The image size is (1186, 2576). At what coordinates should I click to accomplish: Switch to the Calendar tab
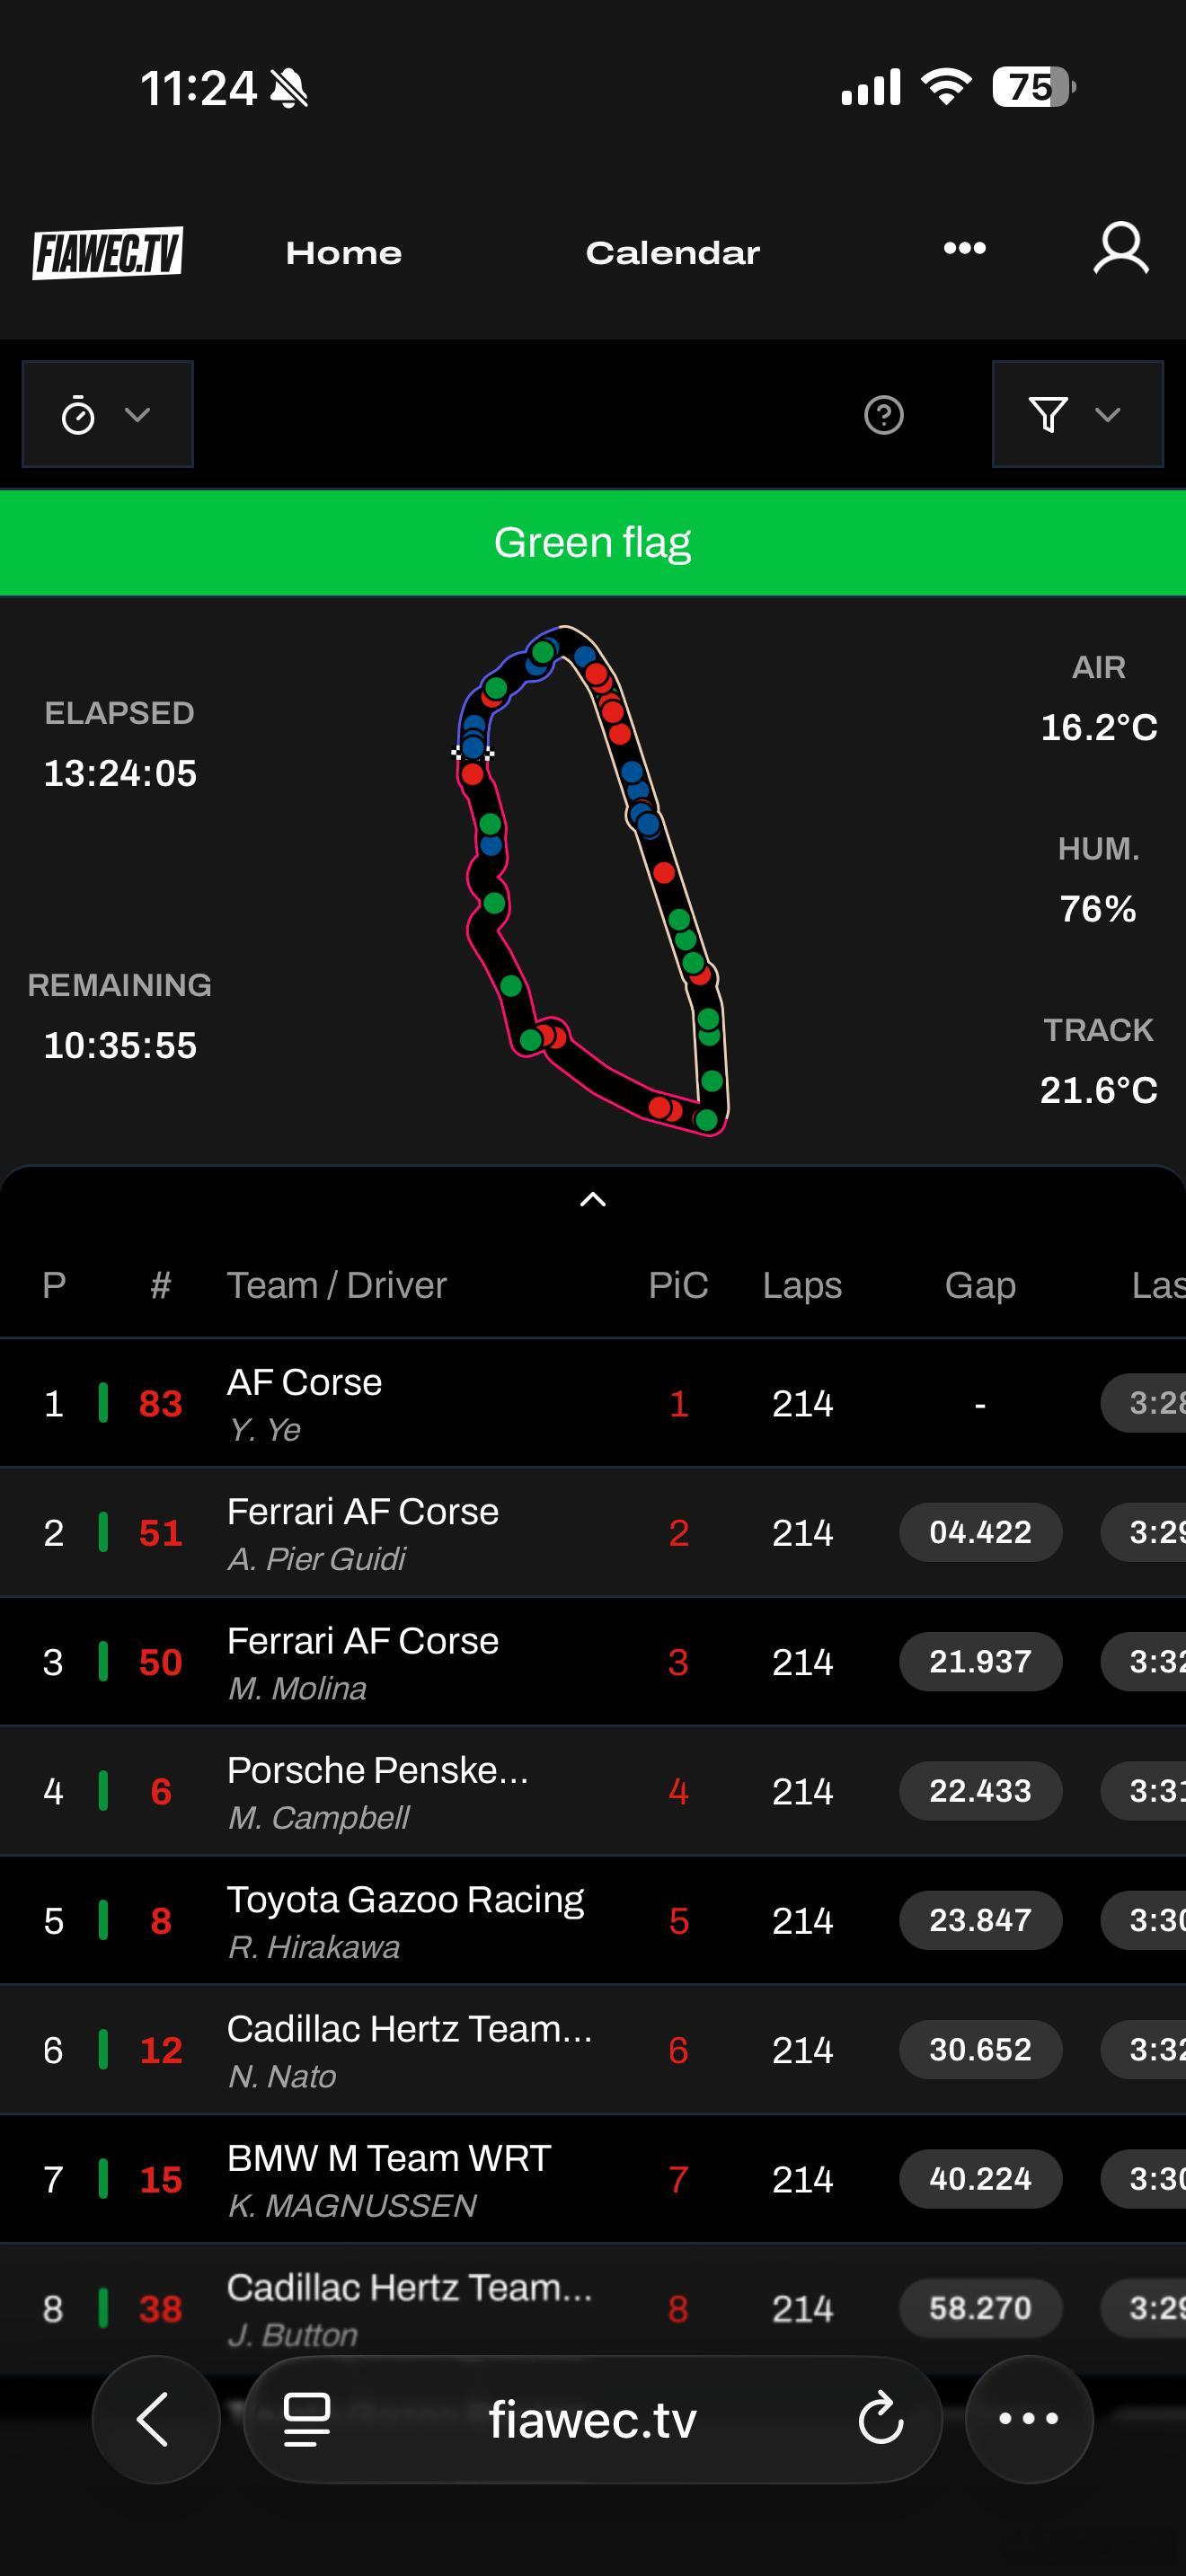[672, 253]
